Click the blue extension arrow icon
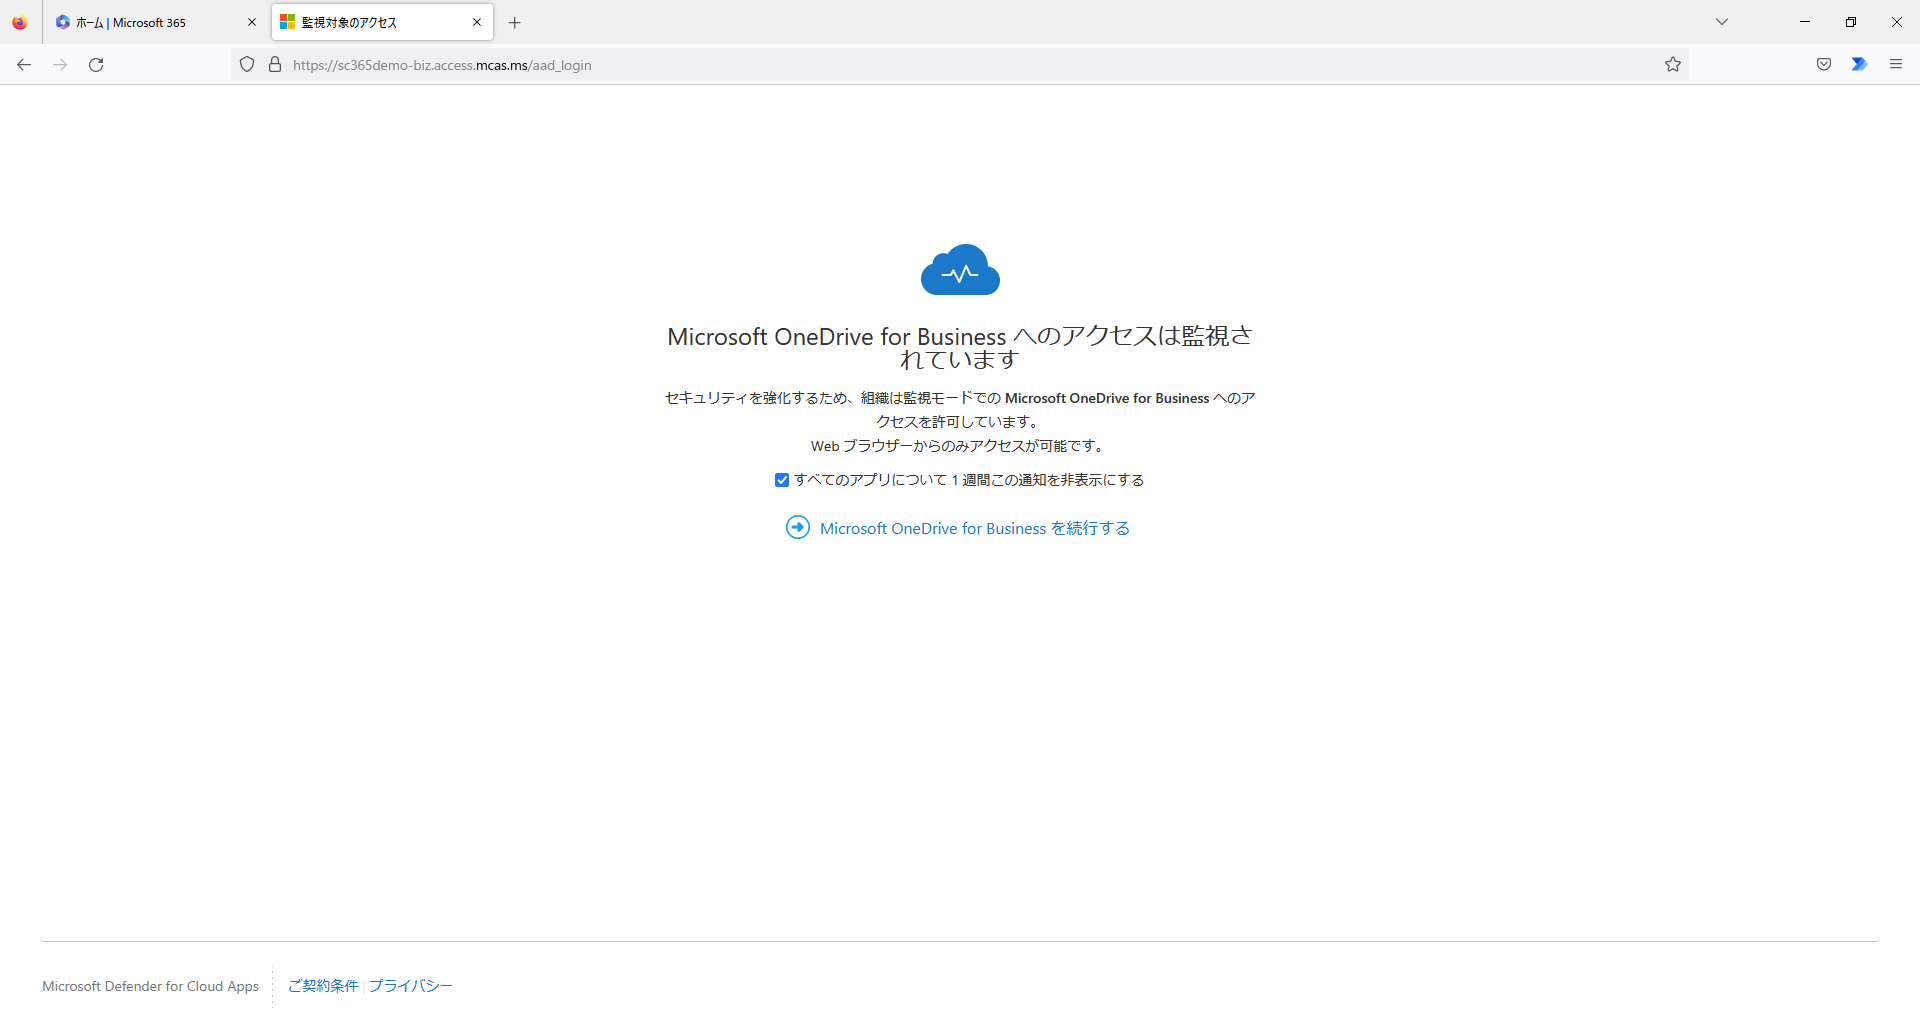Viewport: 1920px width, 1032px height. pos(1859,65)
